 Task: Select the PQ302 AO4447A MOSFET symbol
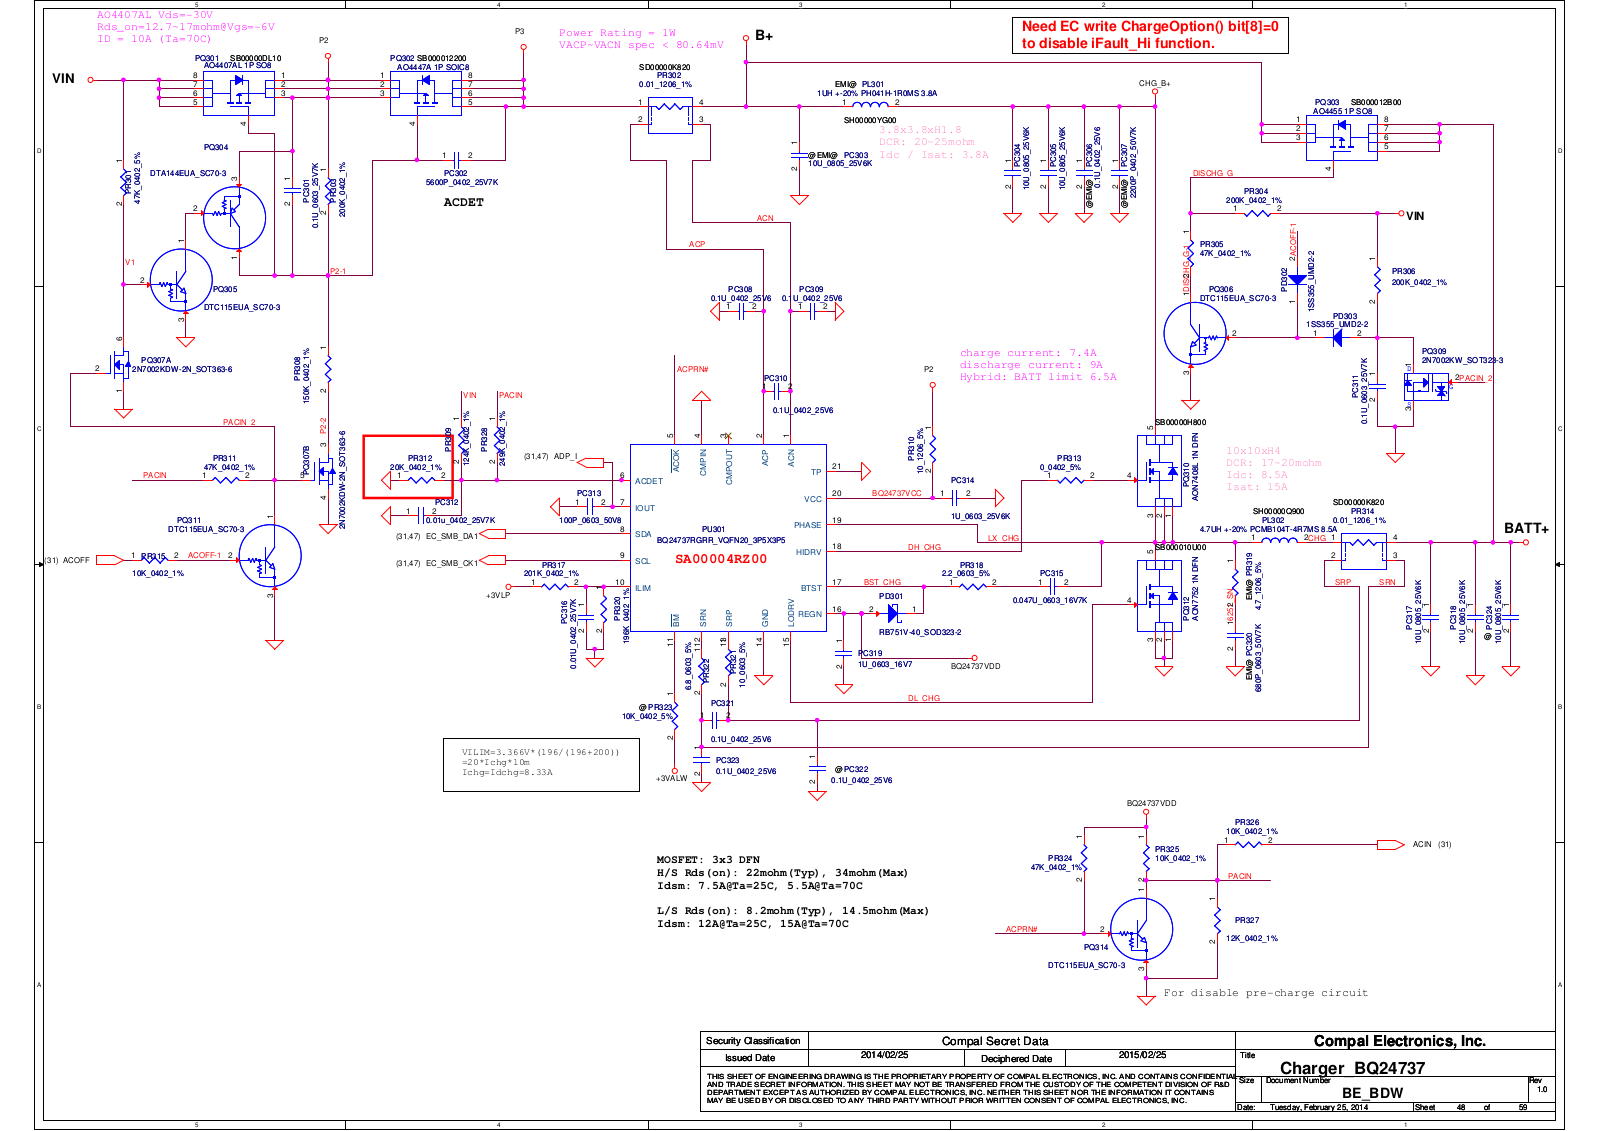coord(425,92)
